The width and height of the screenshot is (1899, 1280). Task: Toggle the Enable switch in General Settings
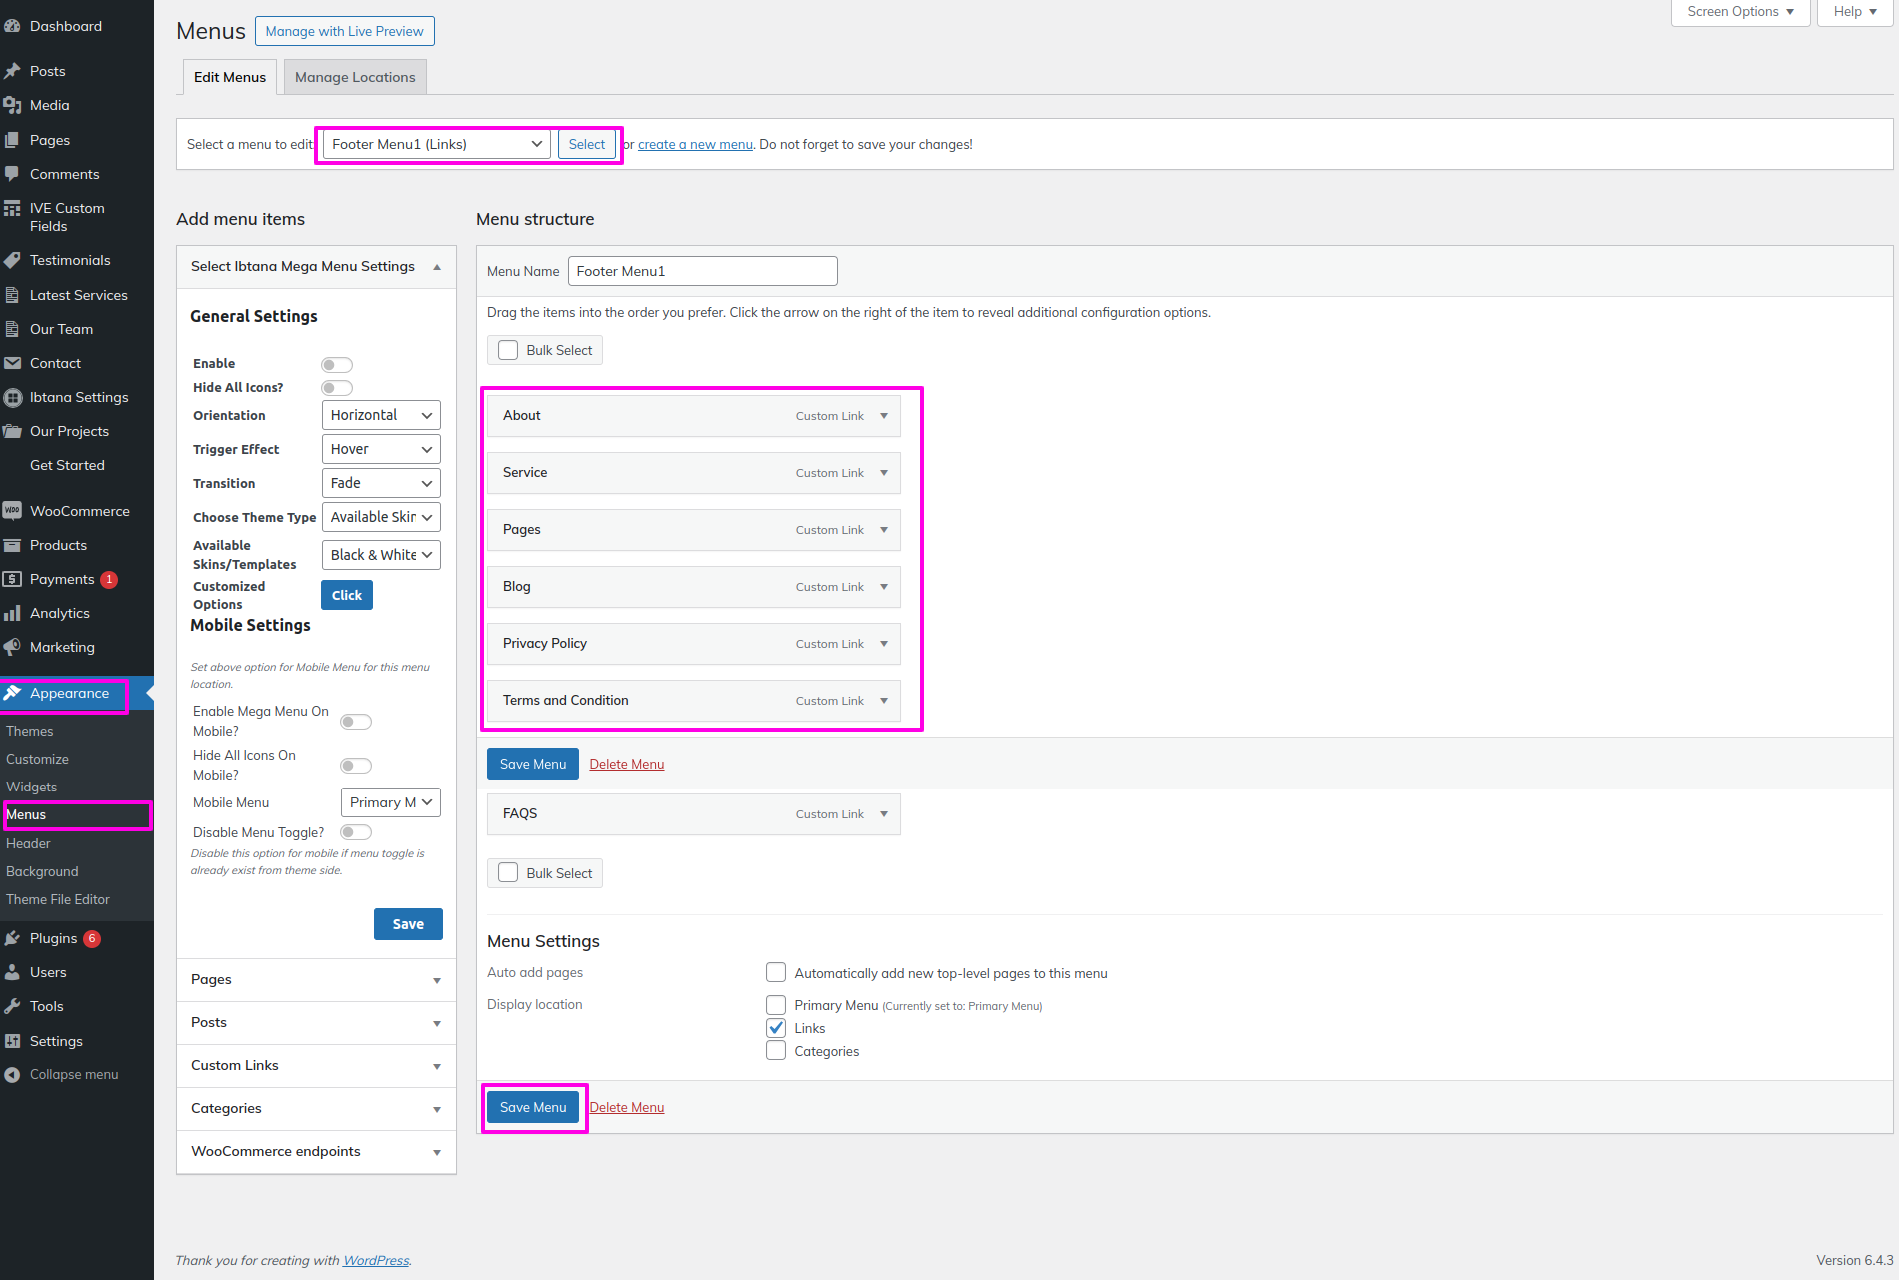click(x=337, y=365)
